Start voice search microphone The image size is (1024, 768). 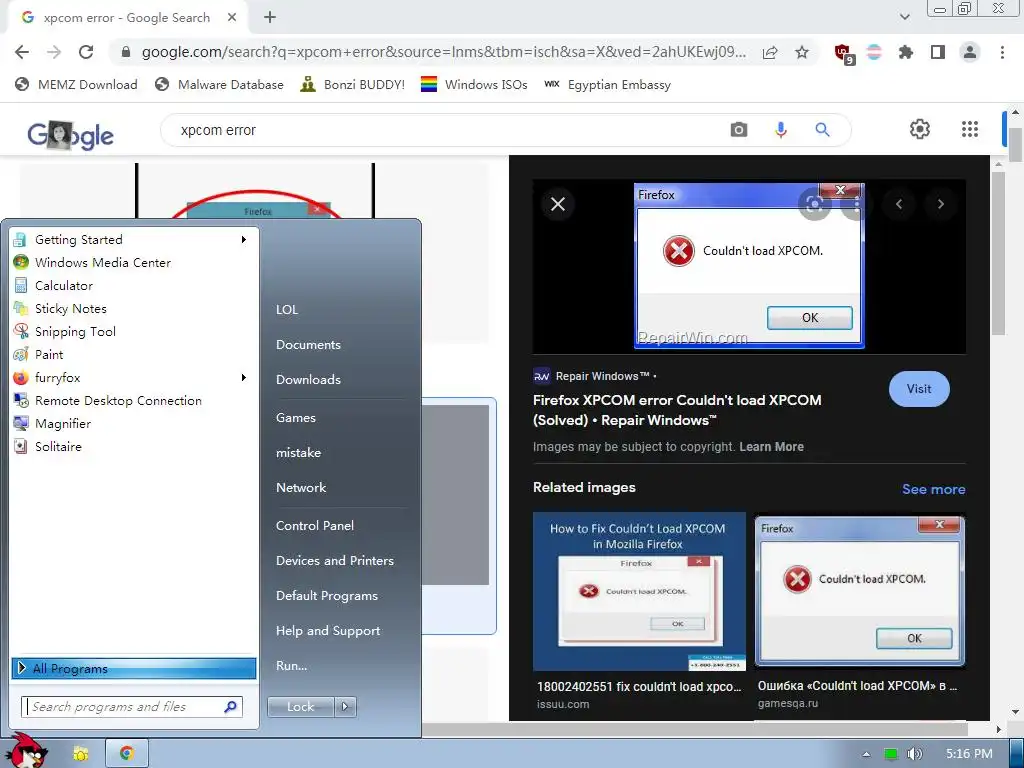780,130
